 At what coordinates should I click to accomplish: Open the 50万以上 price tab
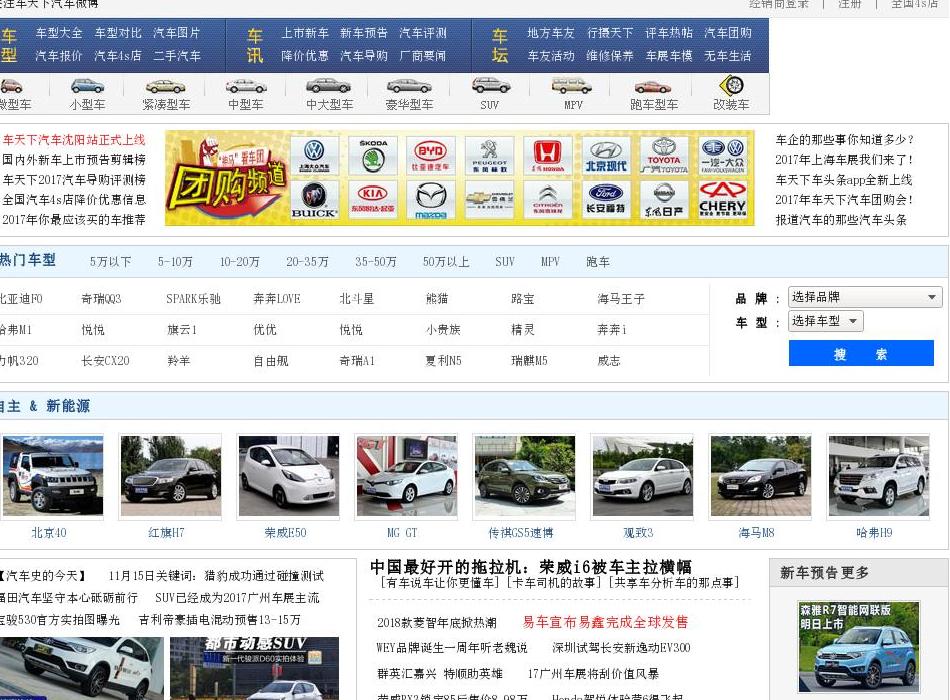click(x=446, y=262)
